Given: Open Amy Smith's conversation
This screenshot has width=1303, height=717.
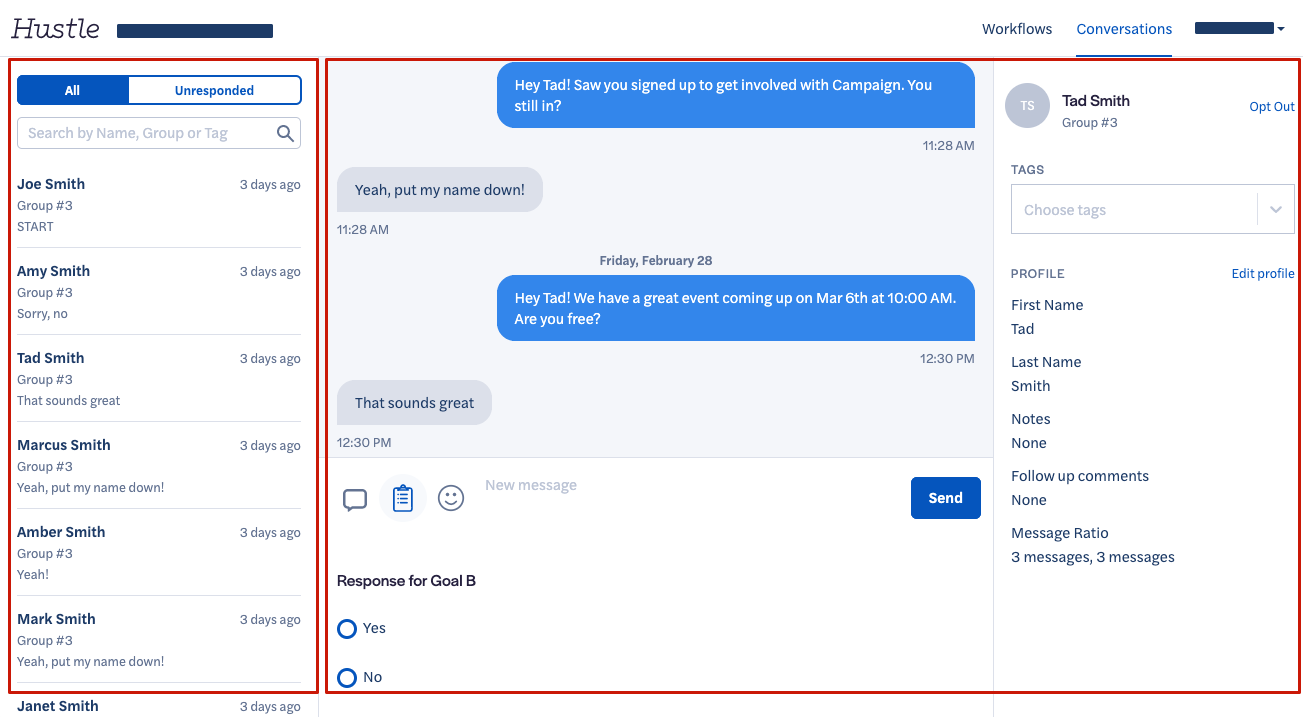Looking at the screenshot, I should (x=159, y=291).
